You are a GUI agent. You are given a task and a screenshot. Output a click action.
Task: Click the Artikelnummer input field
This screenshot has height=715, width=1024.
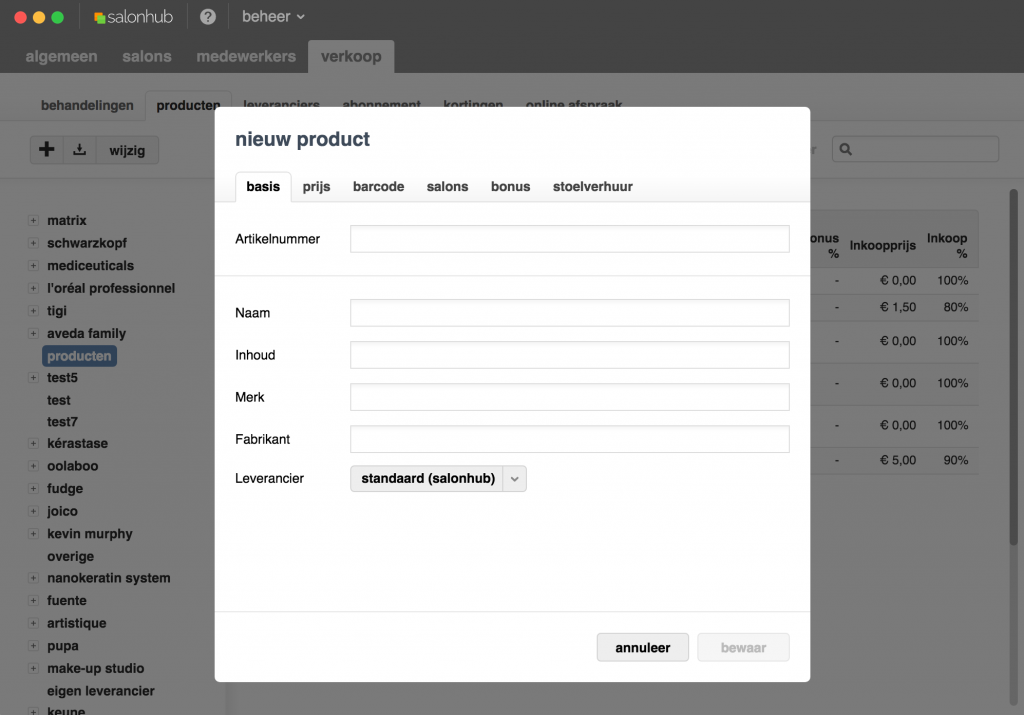coord(568,239)
